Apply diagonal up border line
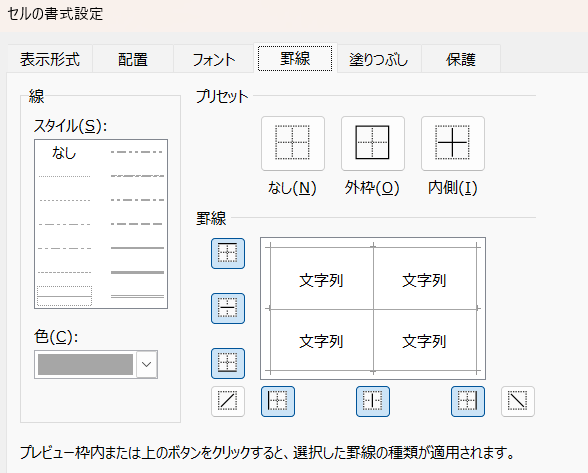 tap(228, 401)
